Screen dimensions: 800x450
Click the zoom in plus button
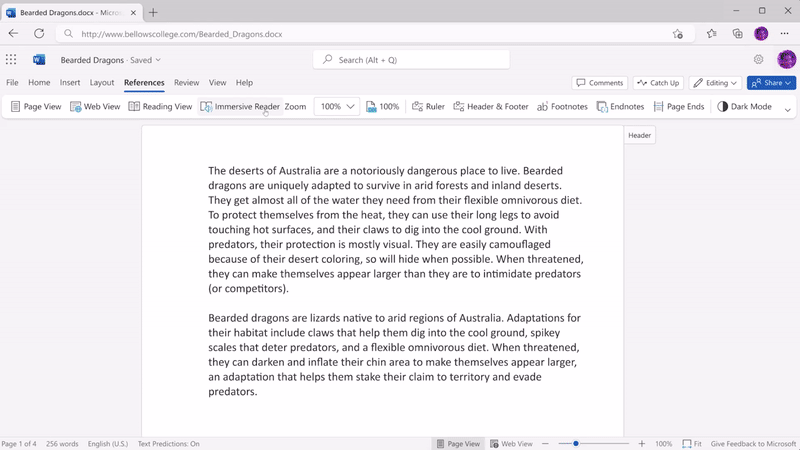pyautogui.click(x=642, y=444)
